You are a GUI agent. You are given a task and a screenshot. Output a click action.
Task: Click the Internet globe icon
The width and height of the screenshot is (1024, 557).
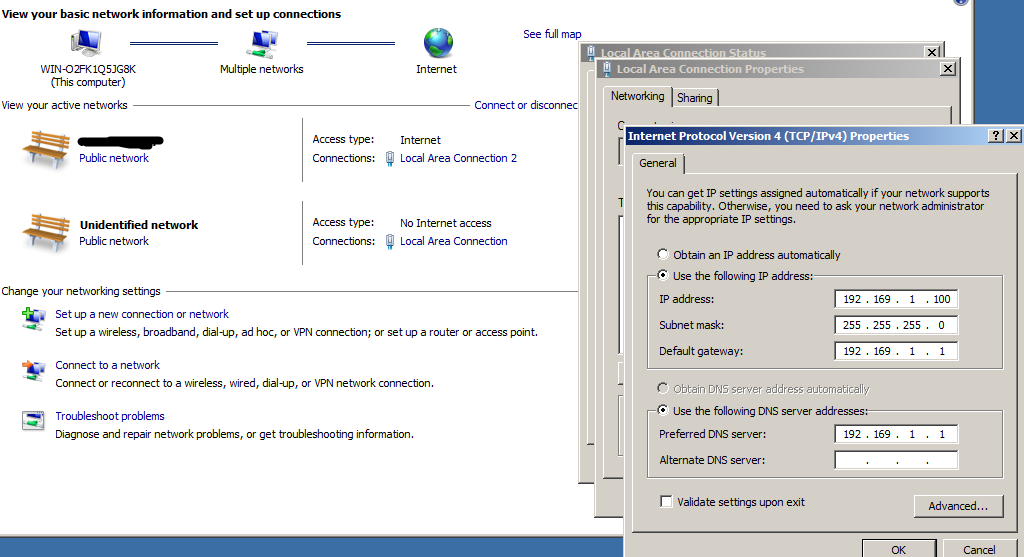pos(438,43)
